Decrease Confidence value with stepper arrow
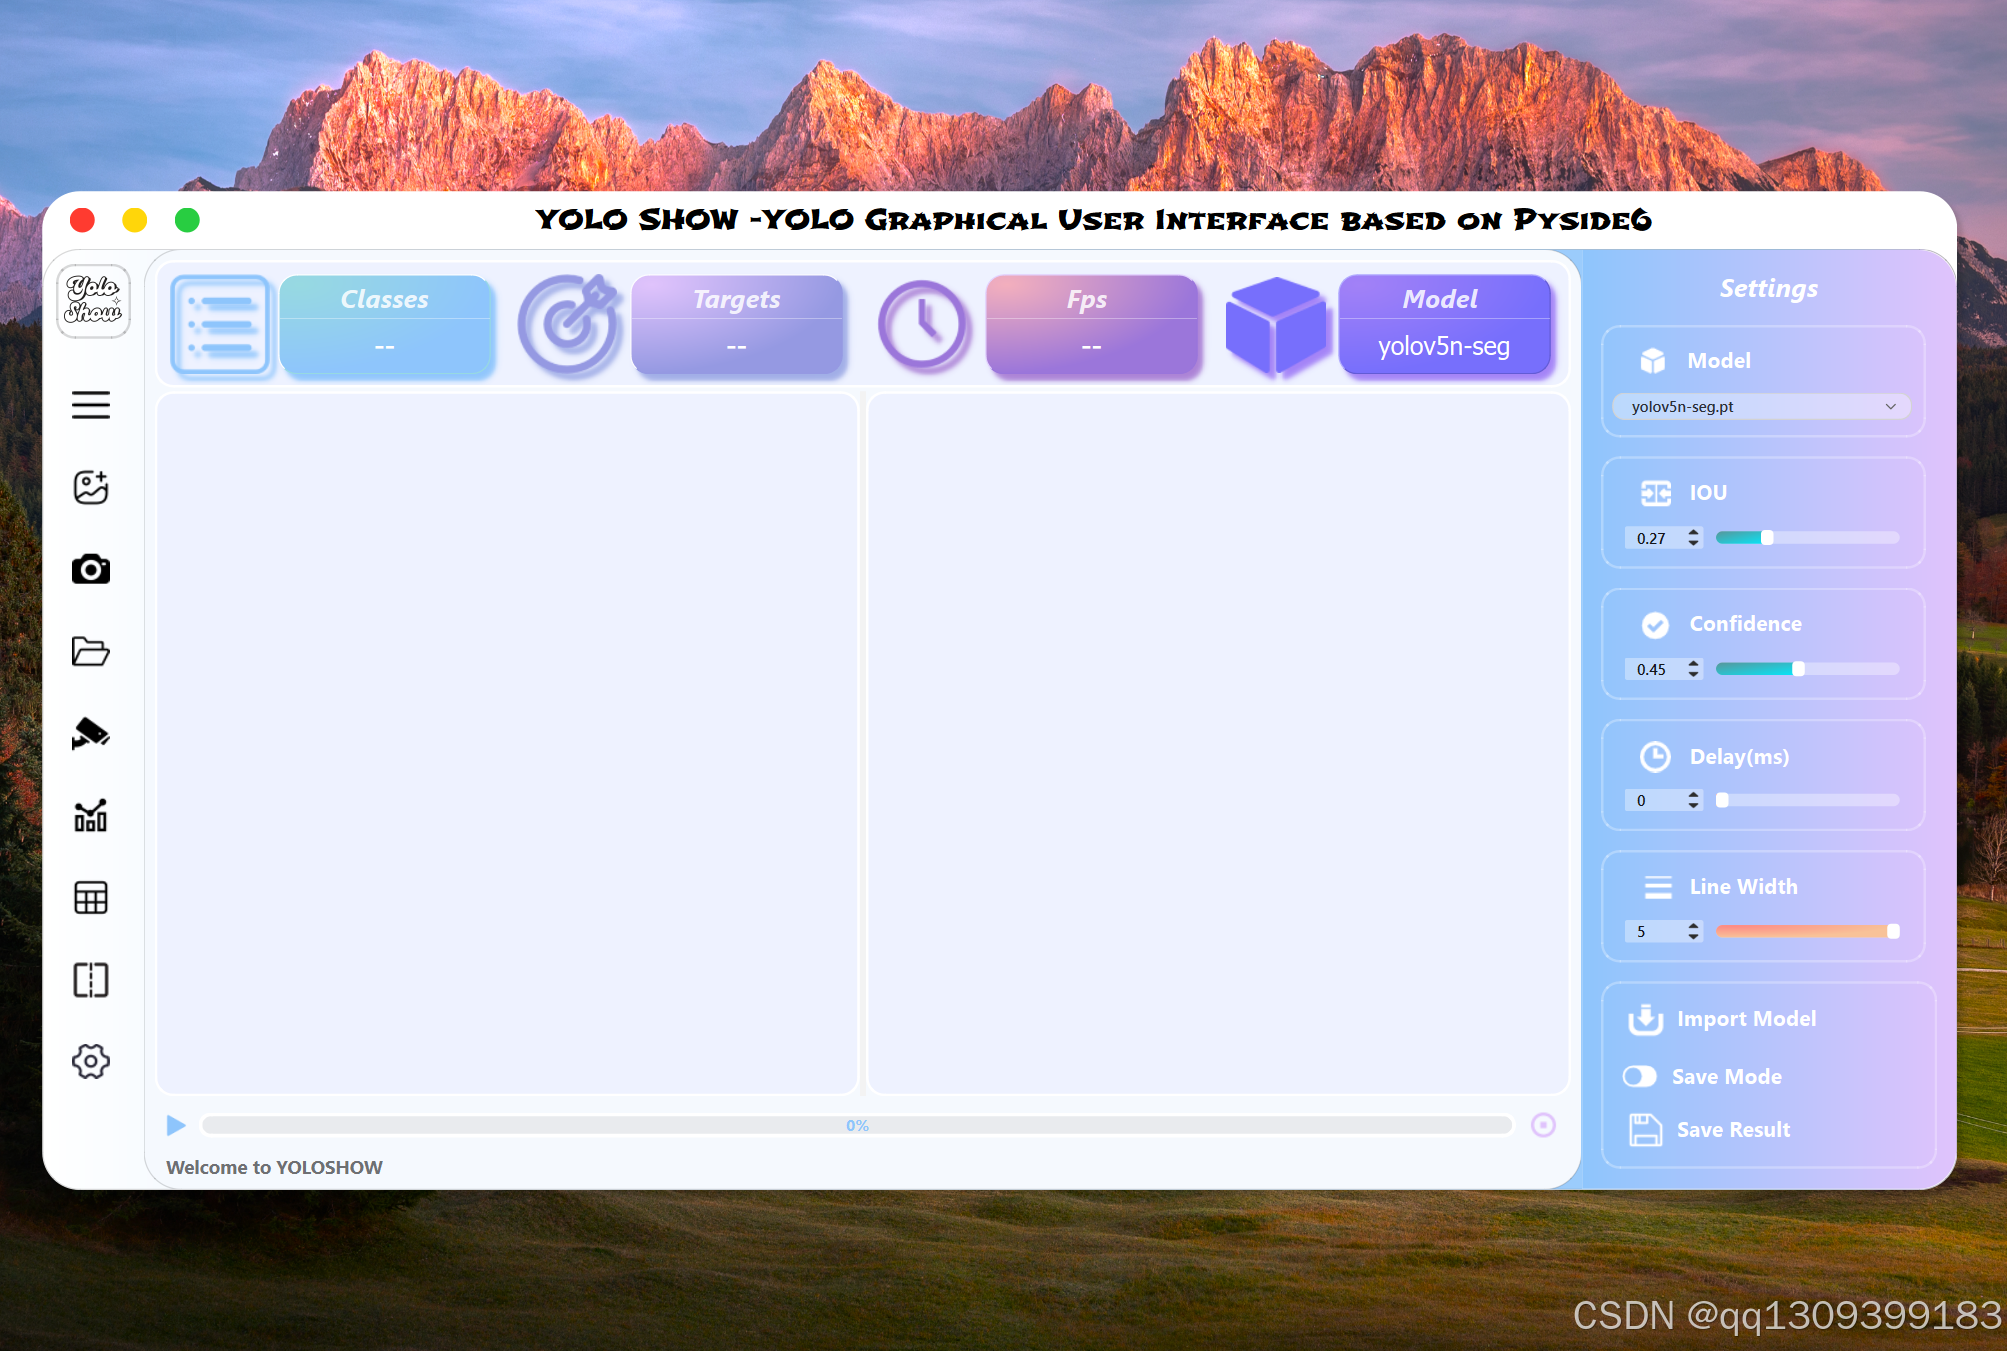This screenshot has height=1351, width=2007. (1693, 675)
